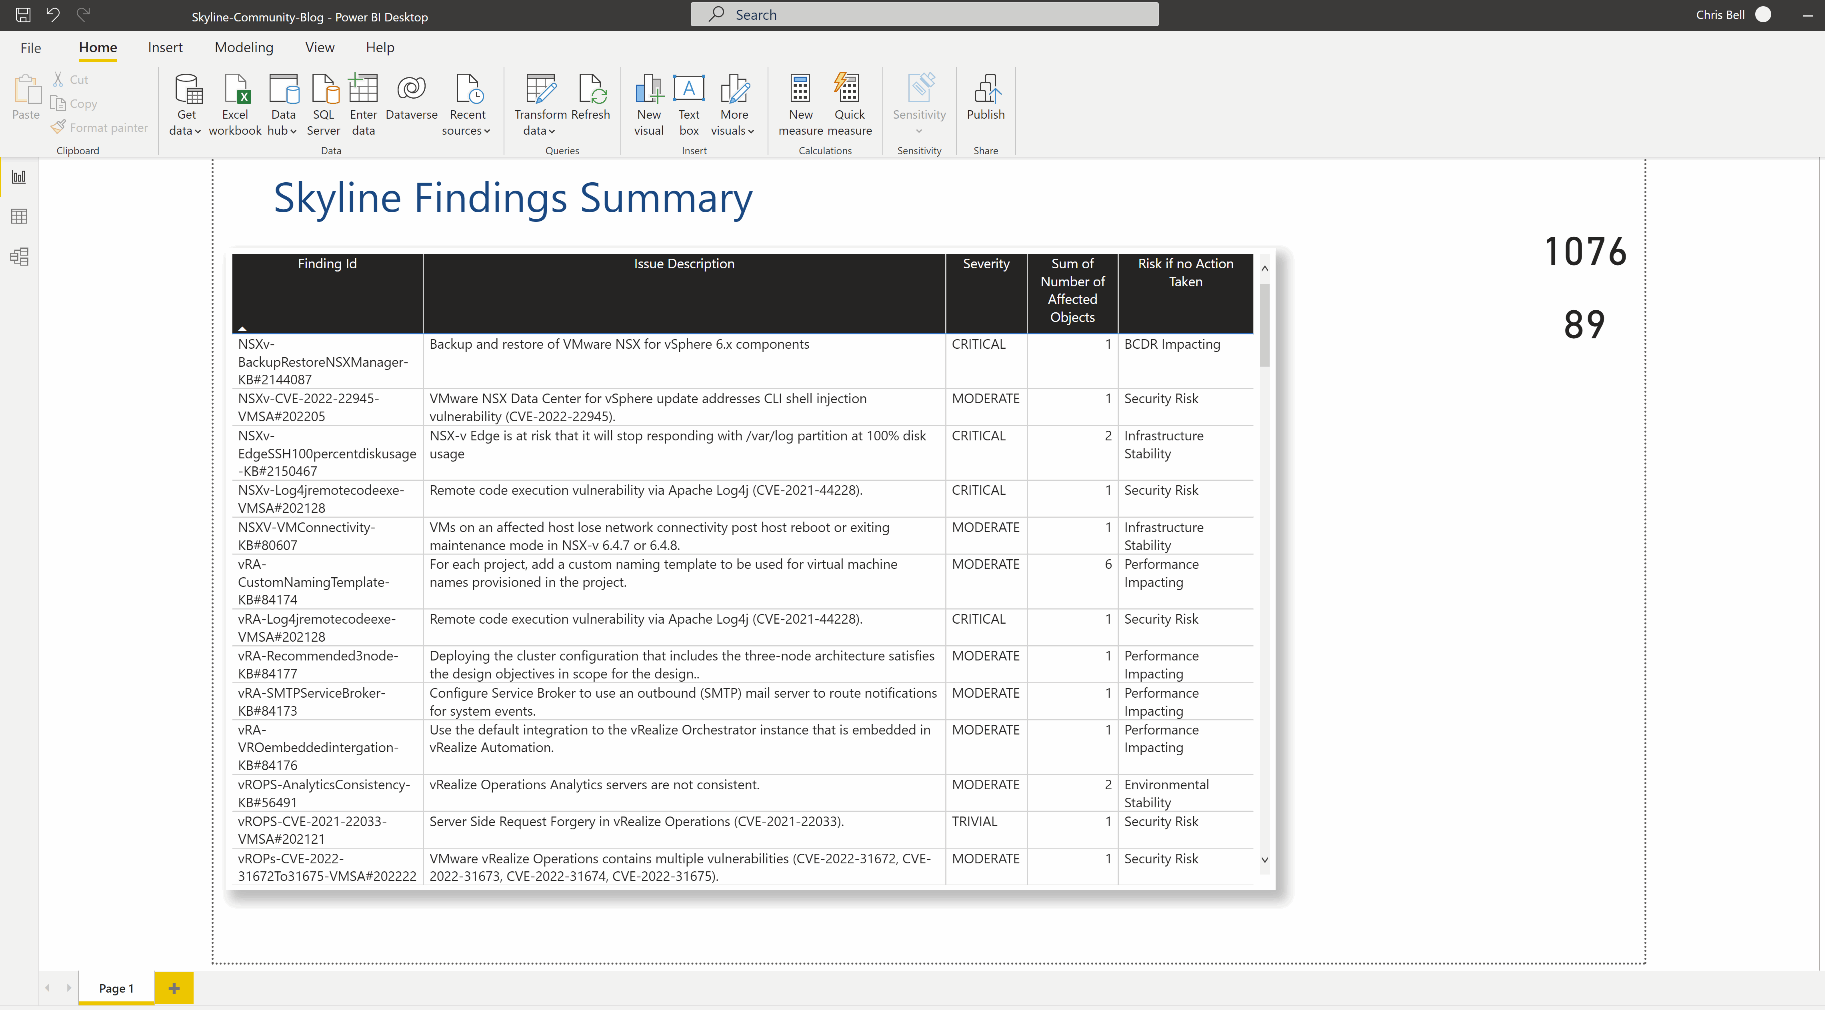
Task: Refresh the report data
Action: tap(592, 103)
